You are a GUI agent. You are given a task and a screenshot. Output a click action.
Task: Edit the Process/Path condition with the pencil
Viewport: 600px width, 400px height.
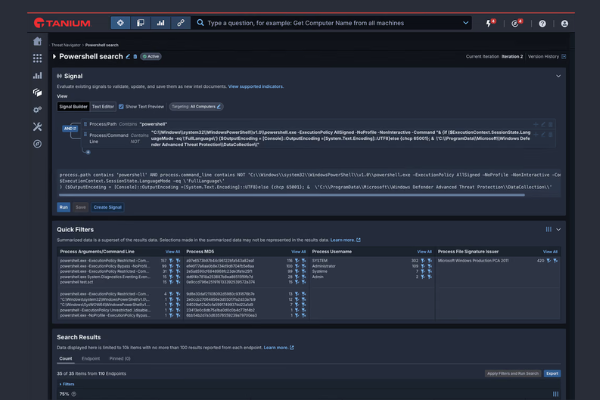tap(543, 124)
